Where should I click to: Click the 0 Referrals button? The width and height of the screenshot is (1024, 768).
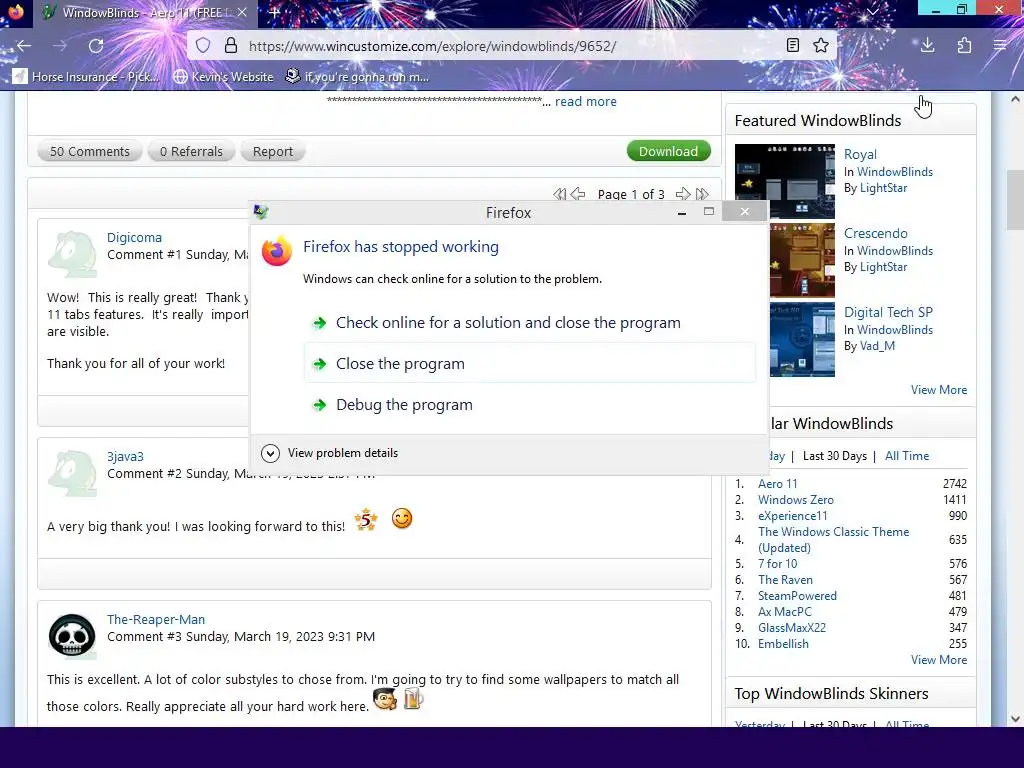pyautogui.click(x=191, y=152)
